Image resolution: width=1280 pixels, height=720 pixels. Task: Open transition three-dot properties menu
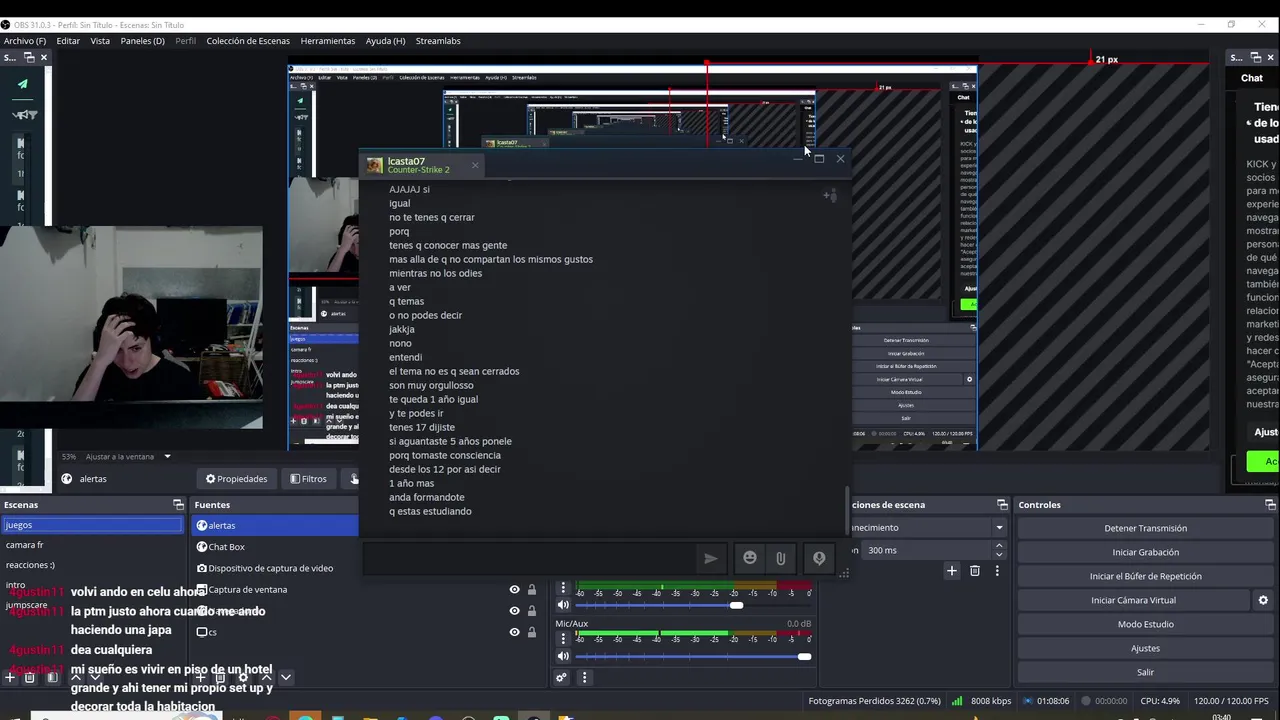(997, 571)
